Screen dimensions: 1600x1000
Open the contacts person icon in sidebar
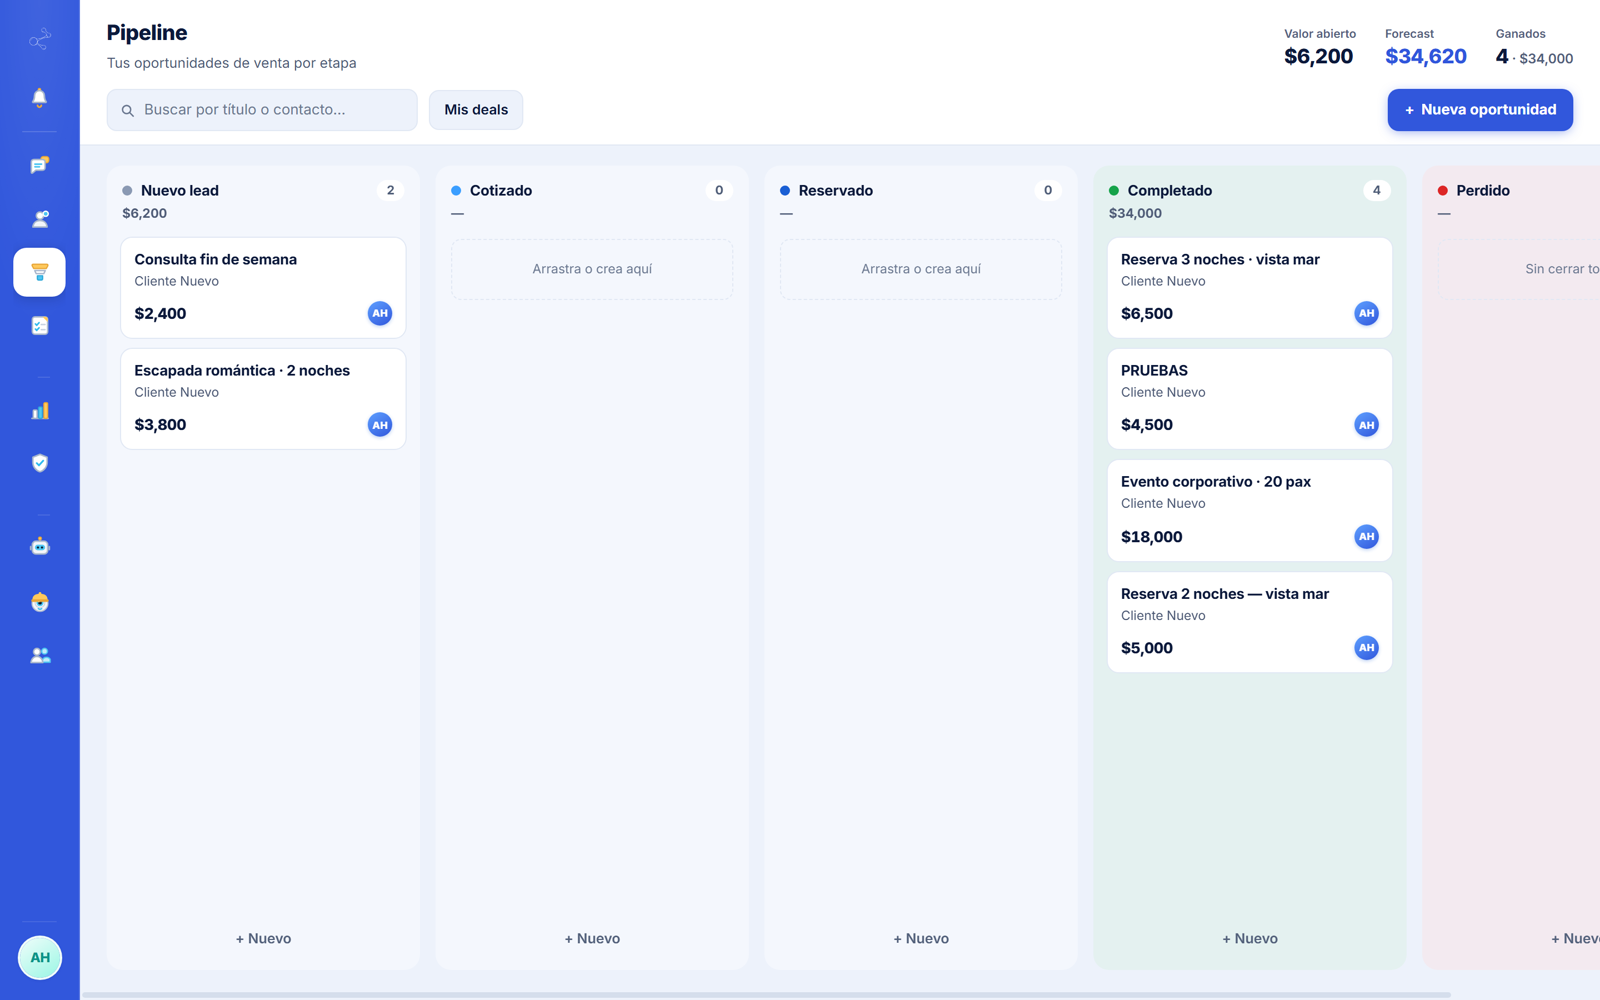[x=39, y=218]
